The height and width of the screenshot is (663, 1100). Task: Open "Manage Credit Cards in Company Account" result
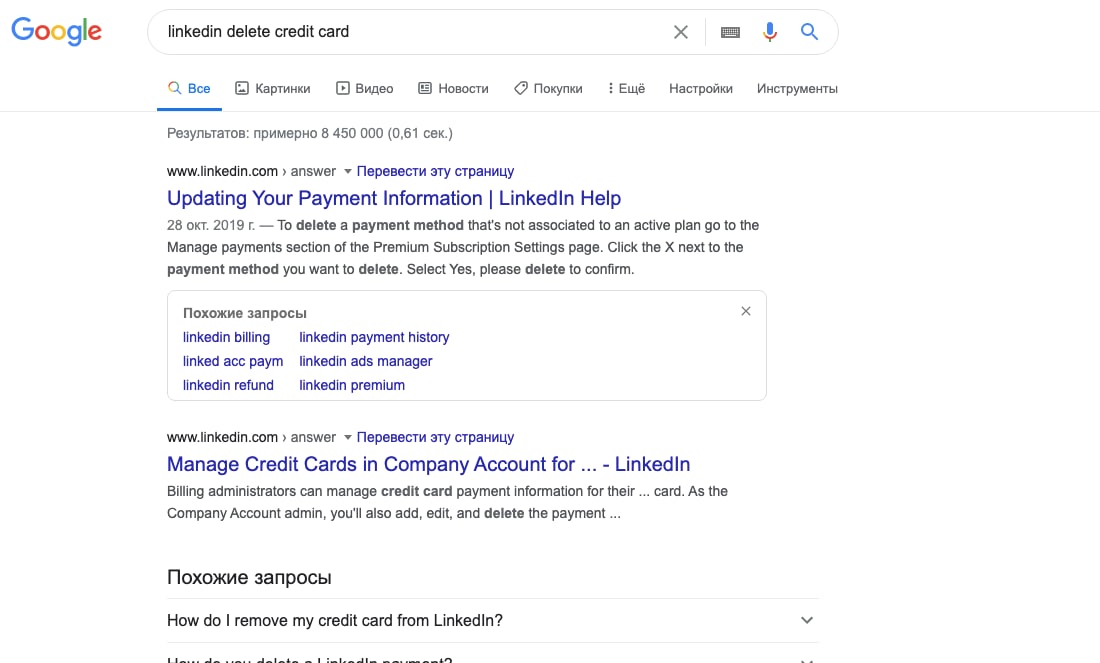coord(428,464)
